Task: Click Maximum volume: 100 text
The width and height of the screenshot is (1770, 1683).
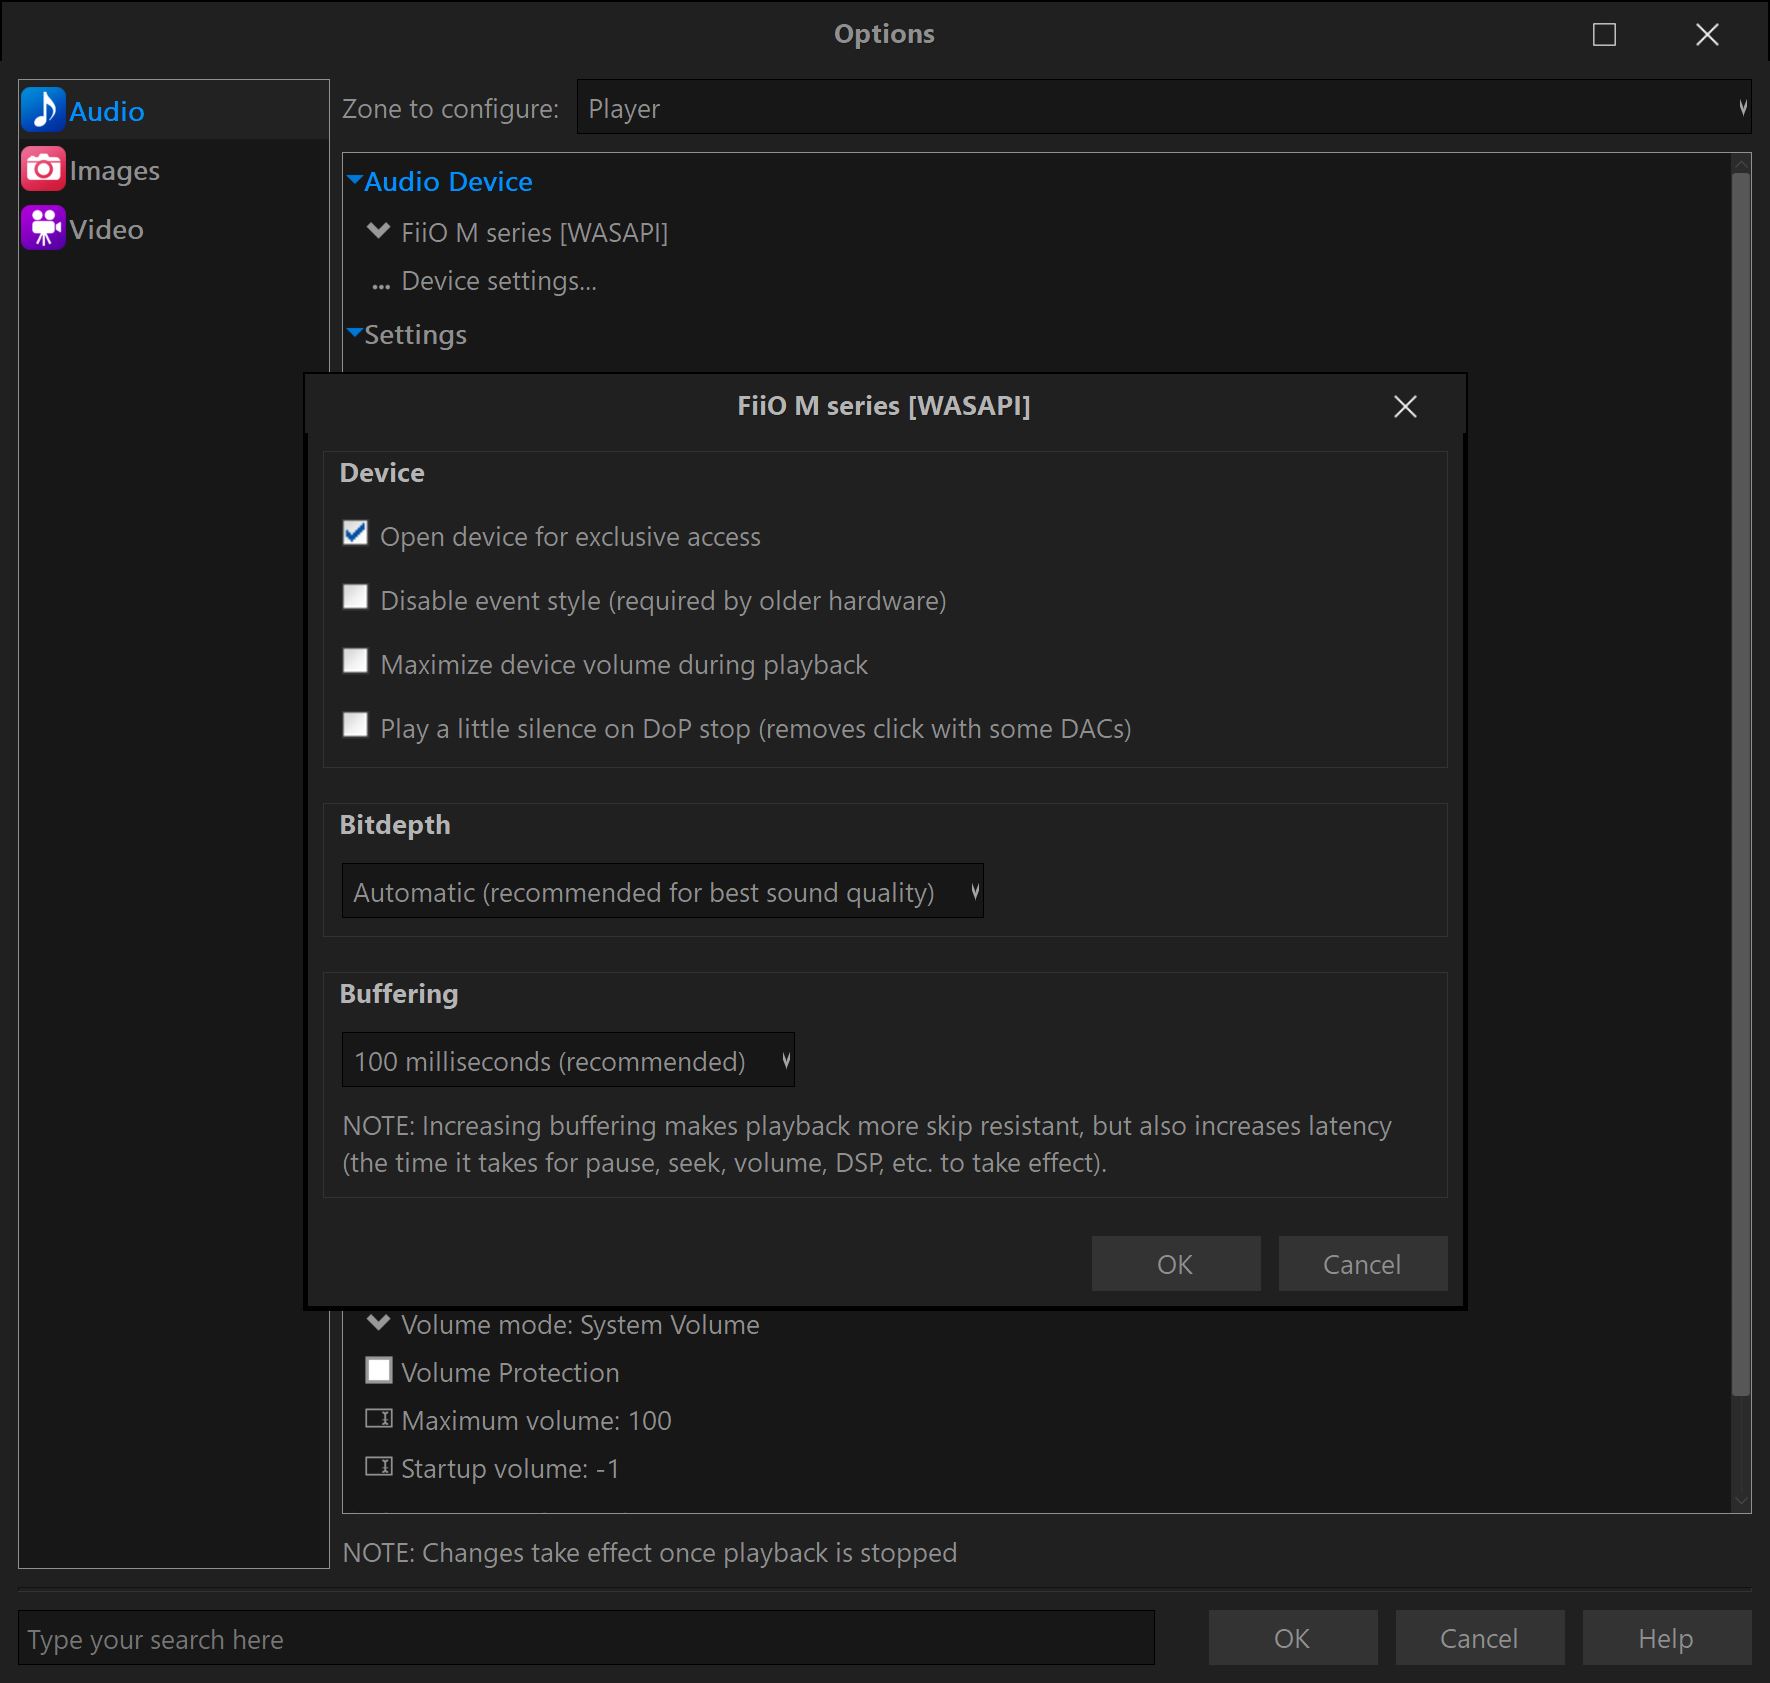Action: [536, 1420]
